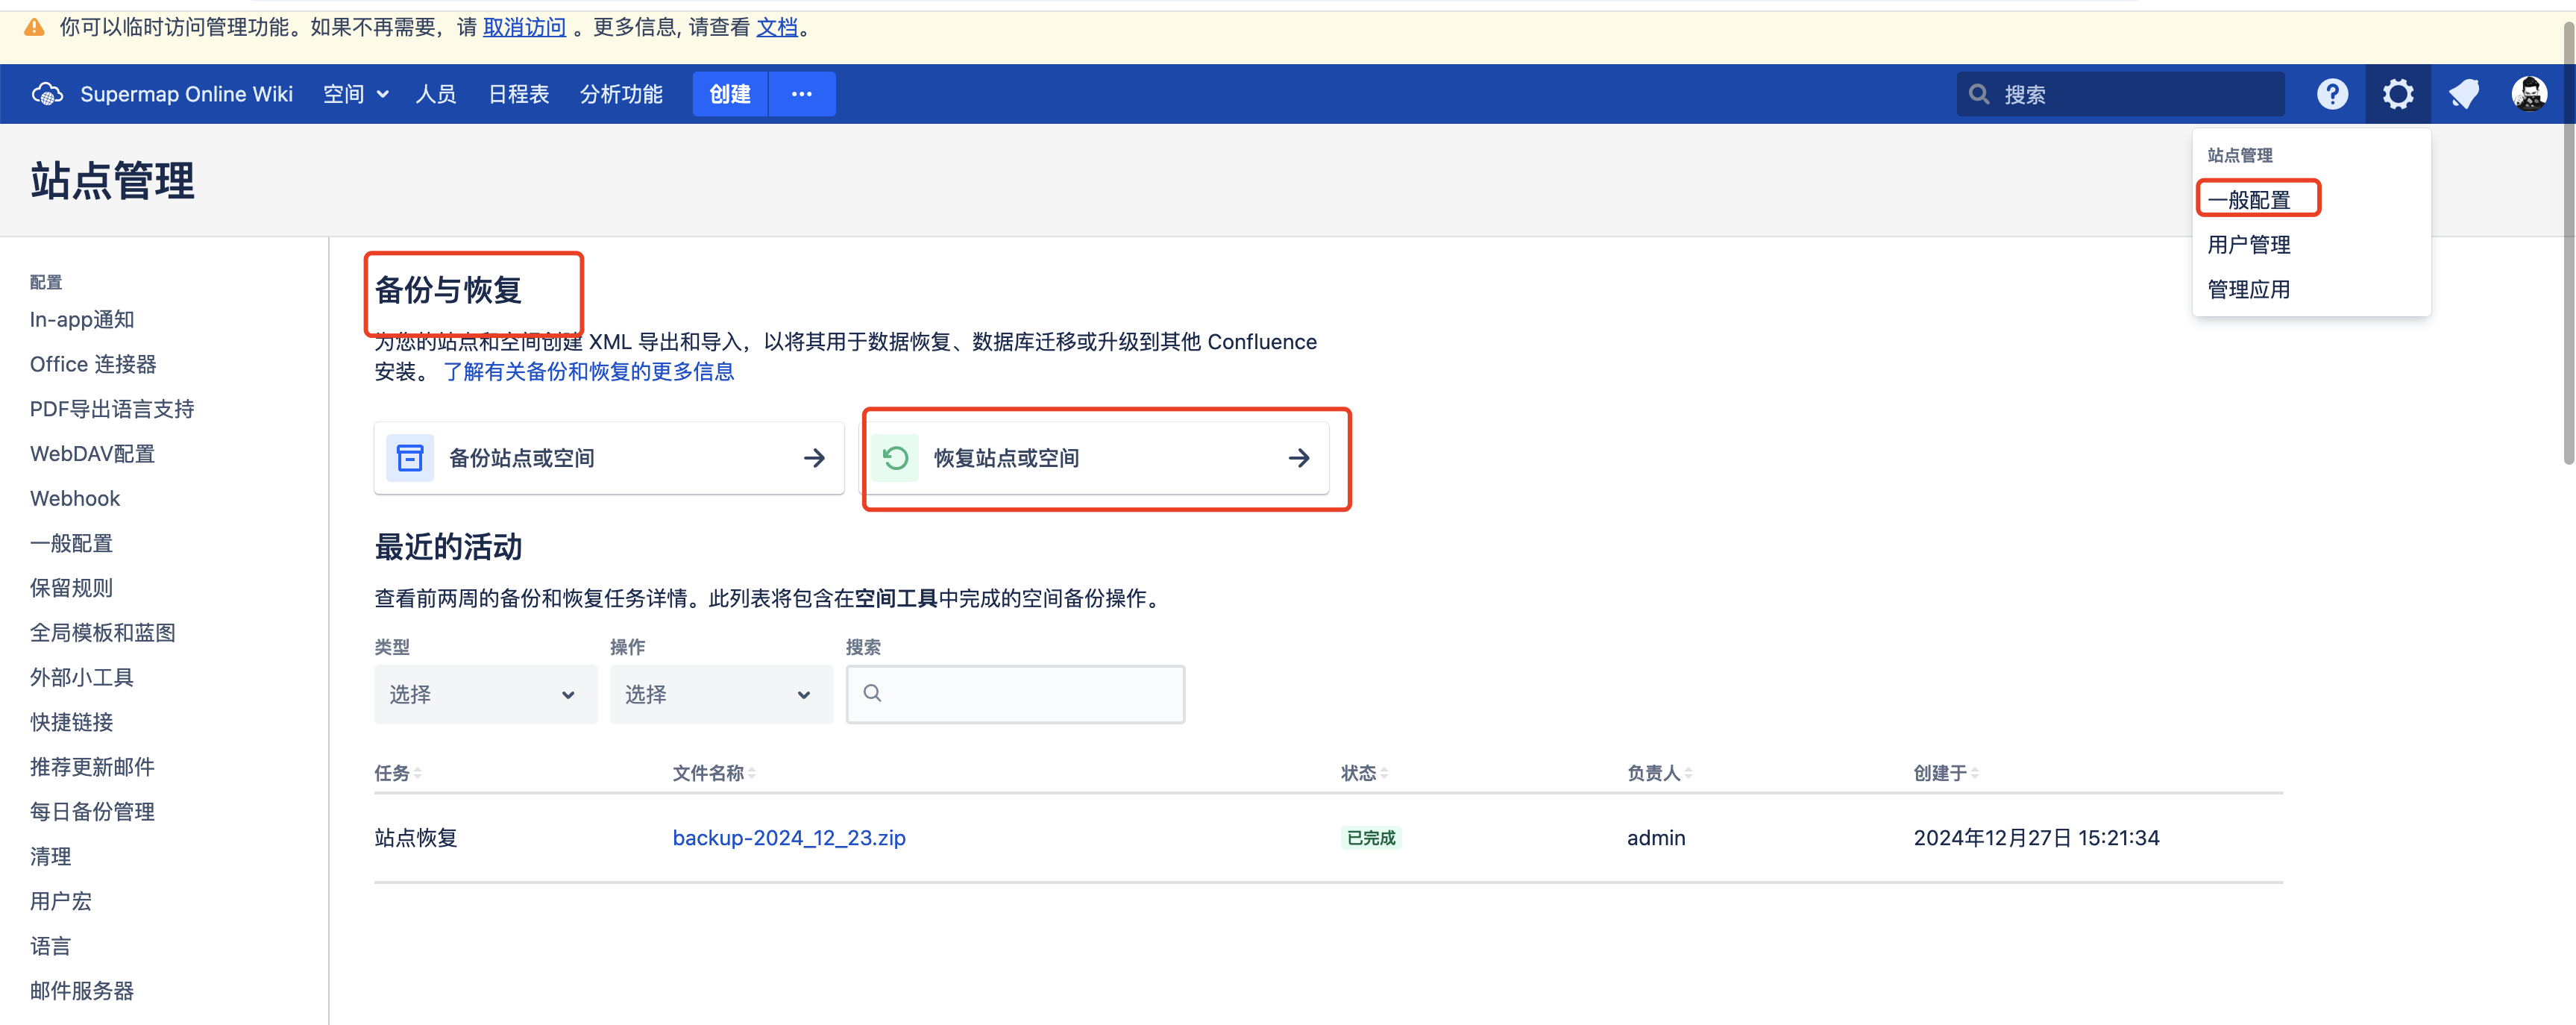
Task: Open the user avatar profile menu
Action: [2529, 94]
